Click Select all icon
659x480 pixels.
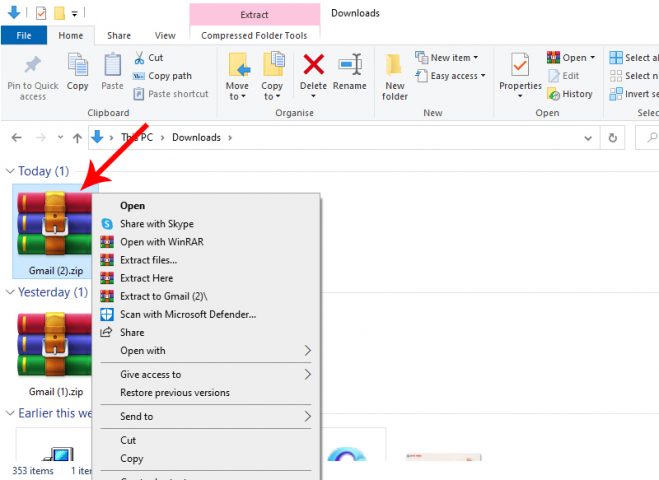616,58
